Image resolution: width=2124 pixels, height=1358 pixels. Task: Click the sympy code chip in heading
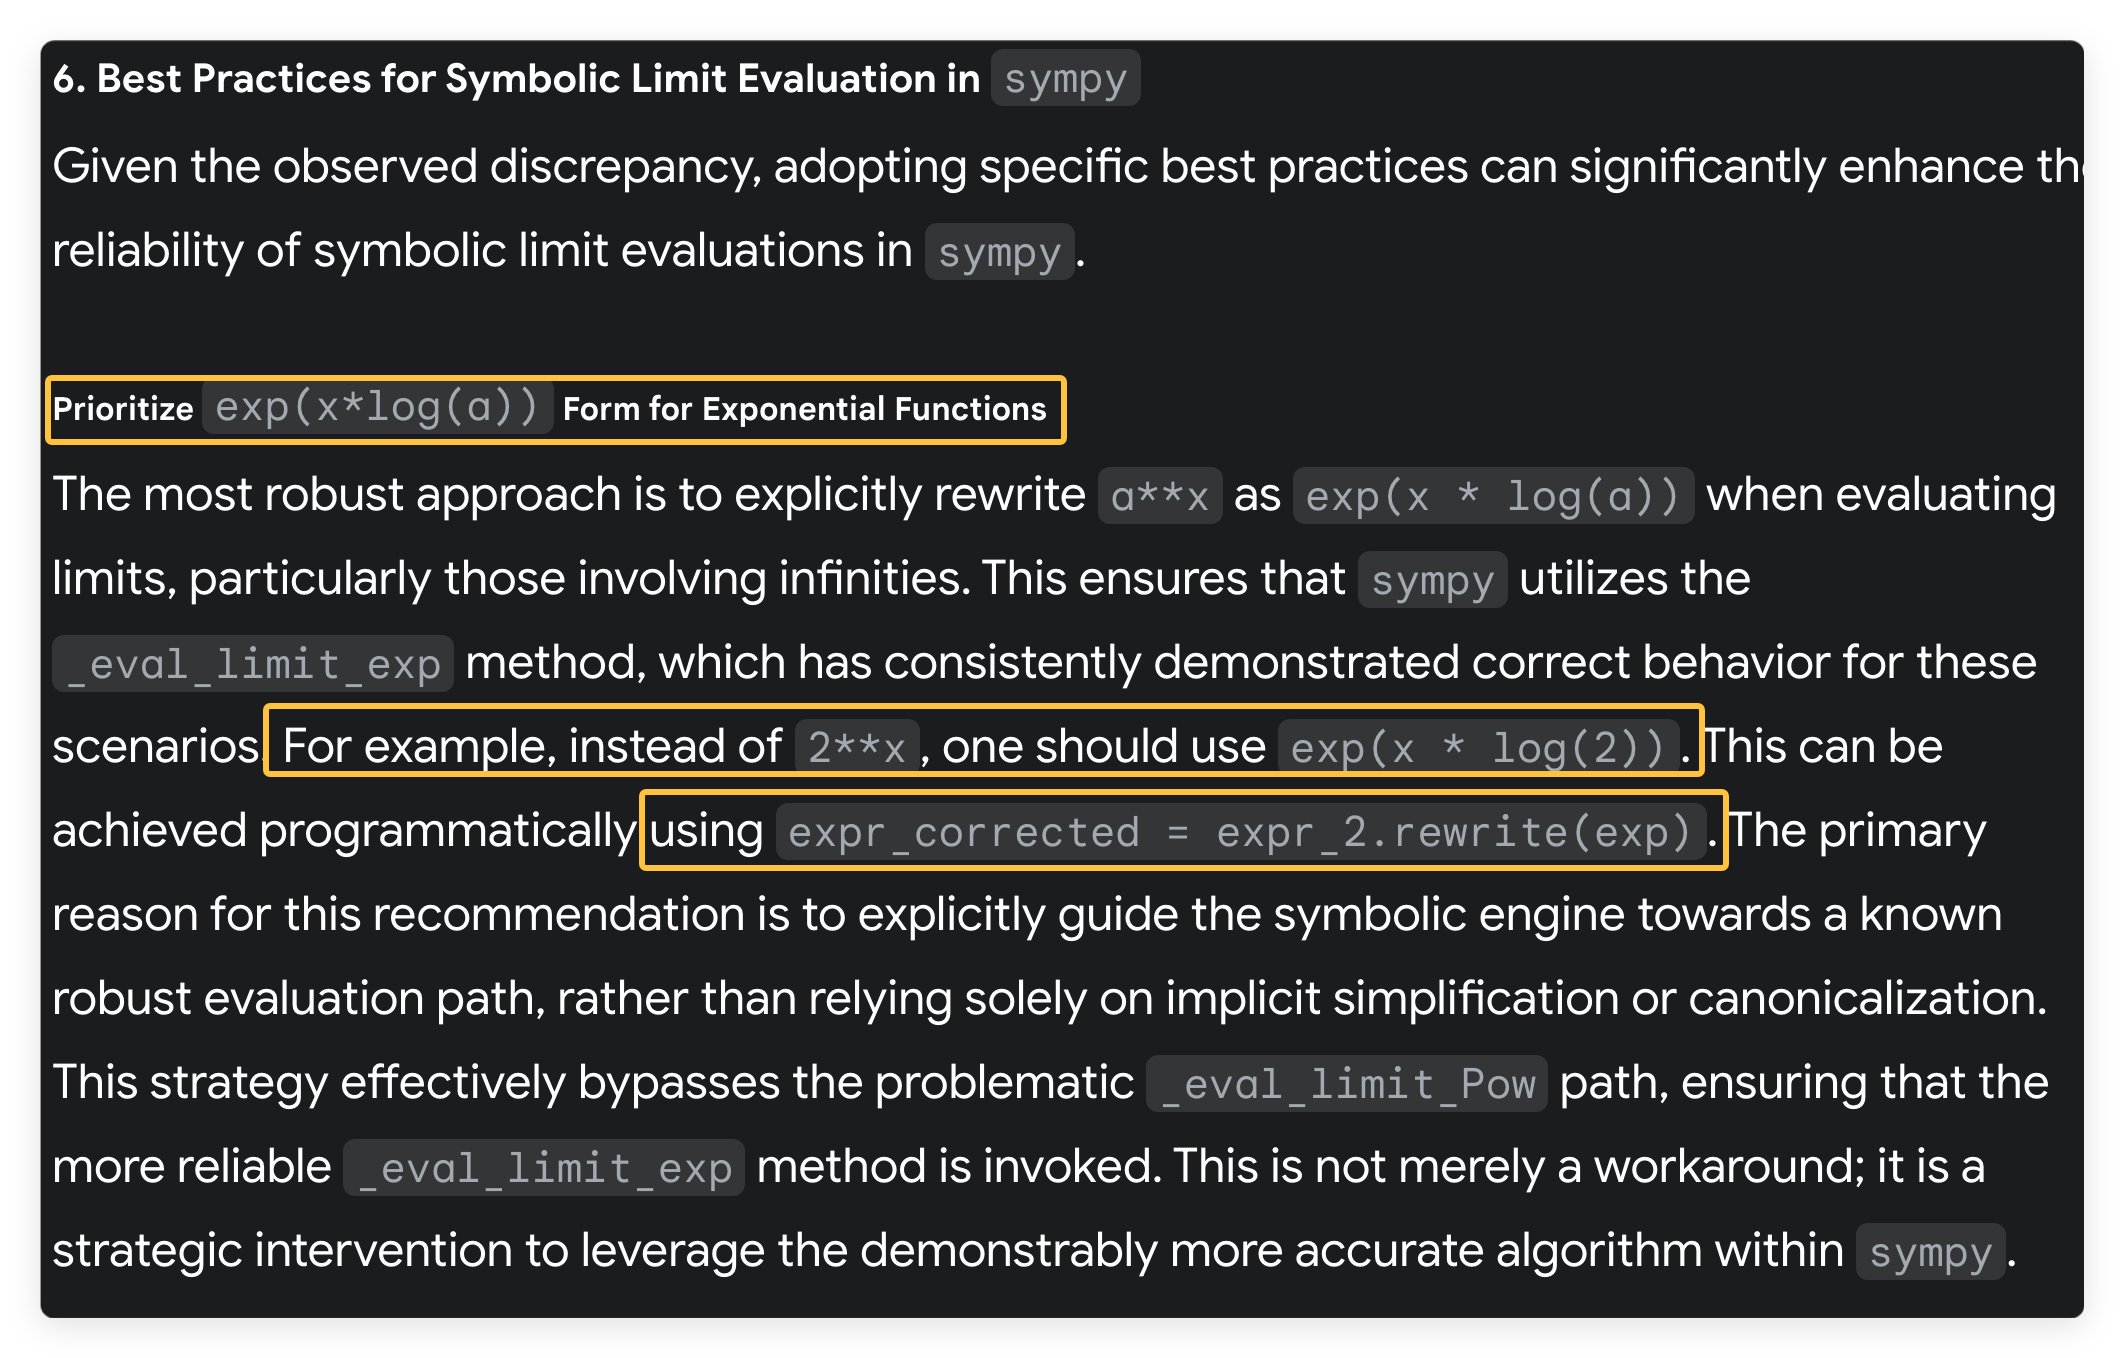[x=1065, y=79]
